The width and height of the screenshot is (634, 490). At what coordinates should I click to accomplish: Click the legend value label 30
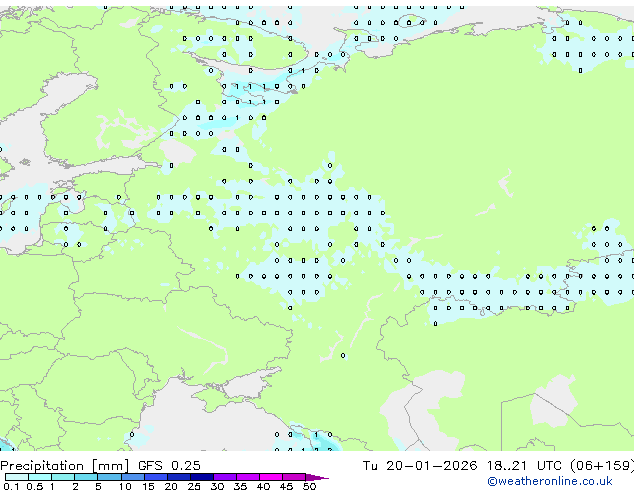click(217, 486)
